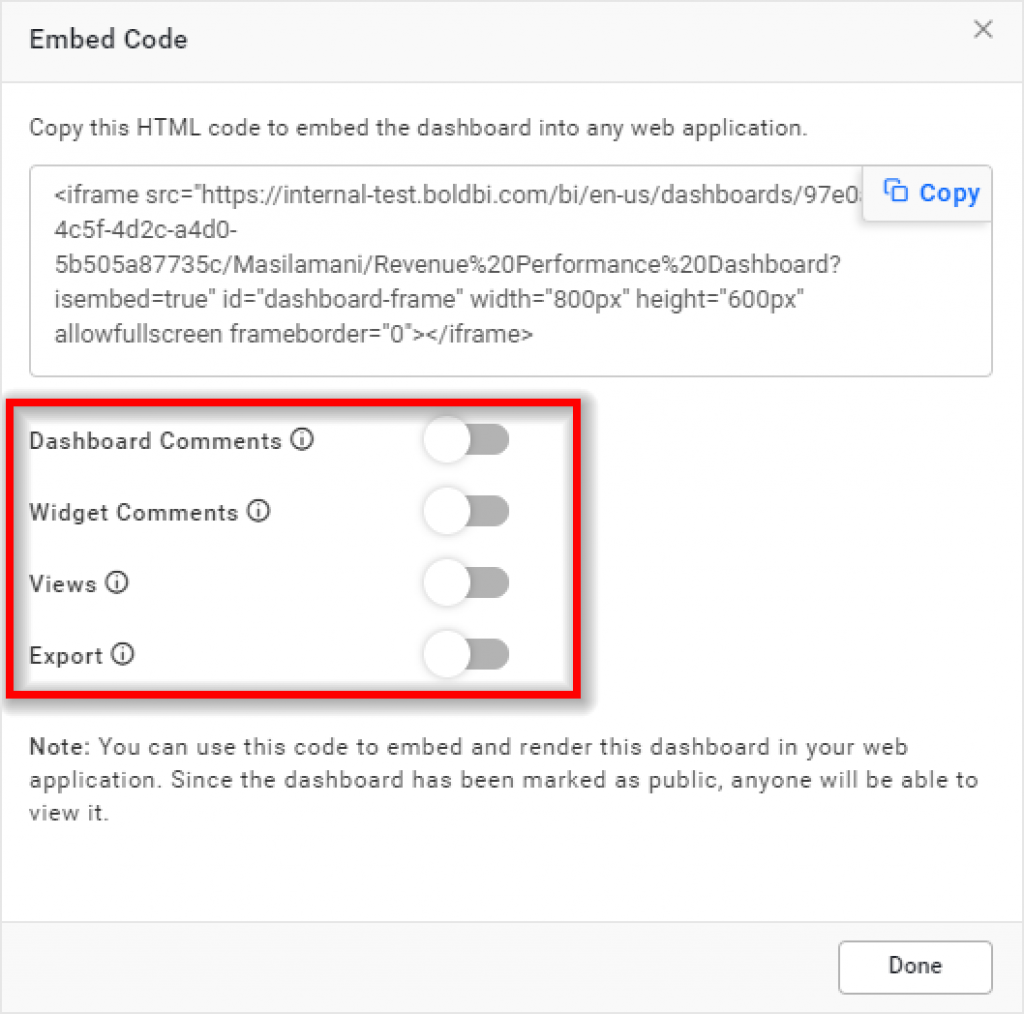Select the dashboard URL in the iframe code

click(500, 195)
